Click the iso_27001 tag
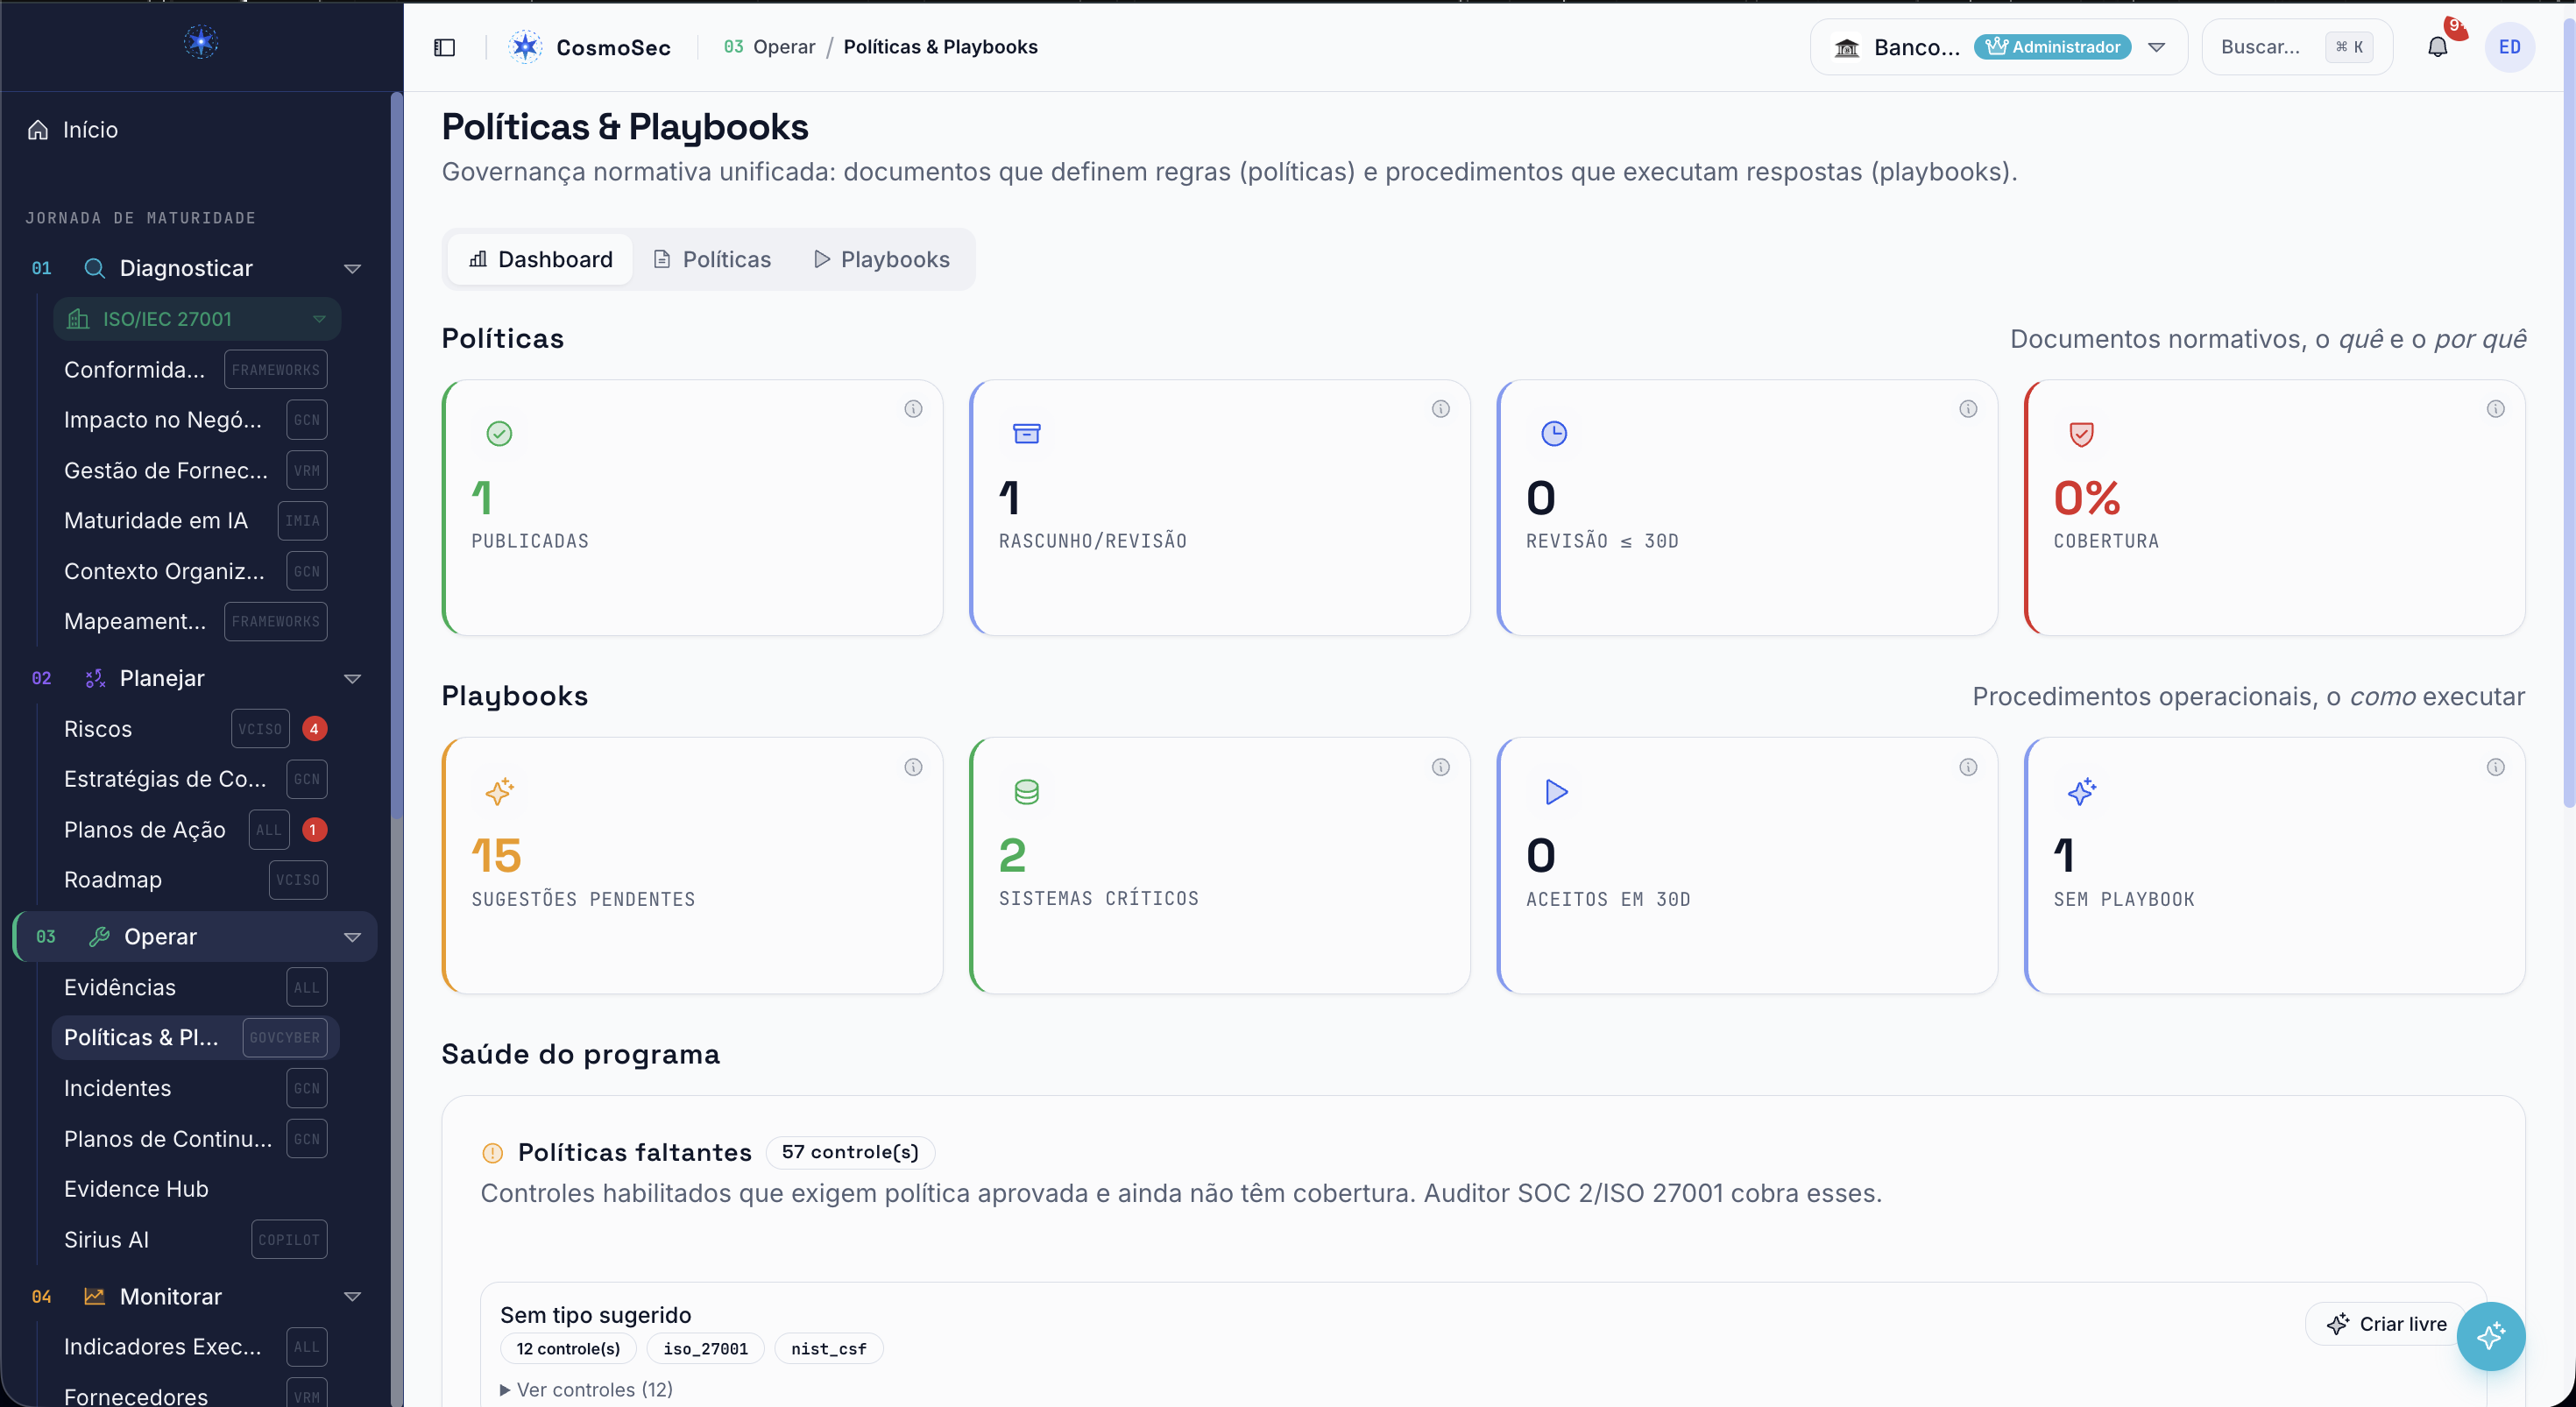This screenshot has height=1407, width=2576. pos(705,1349)
